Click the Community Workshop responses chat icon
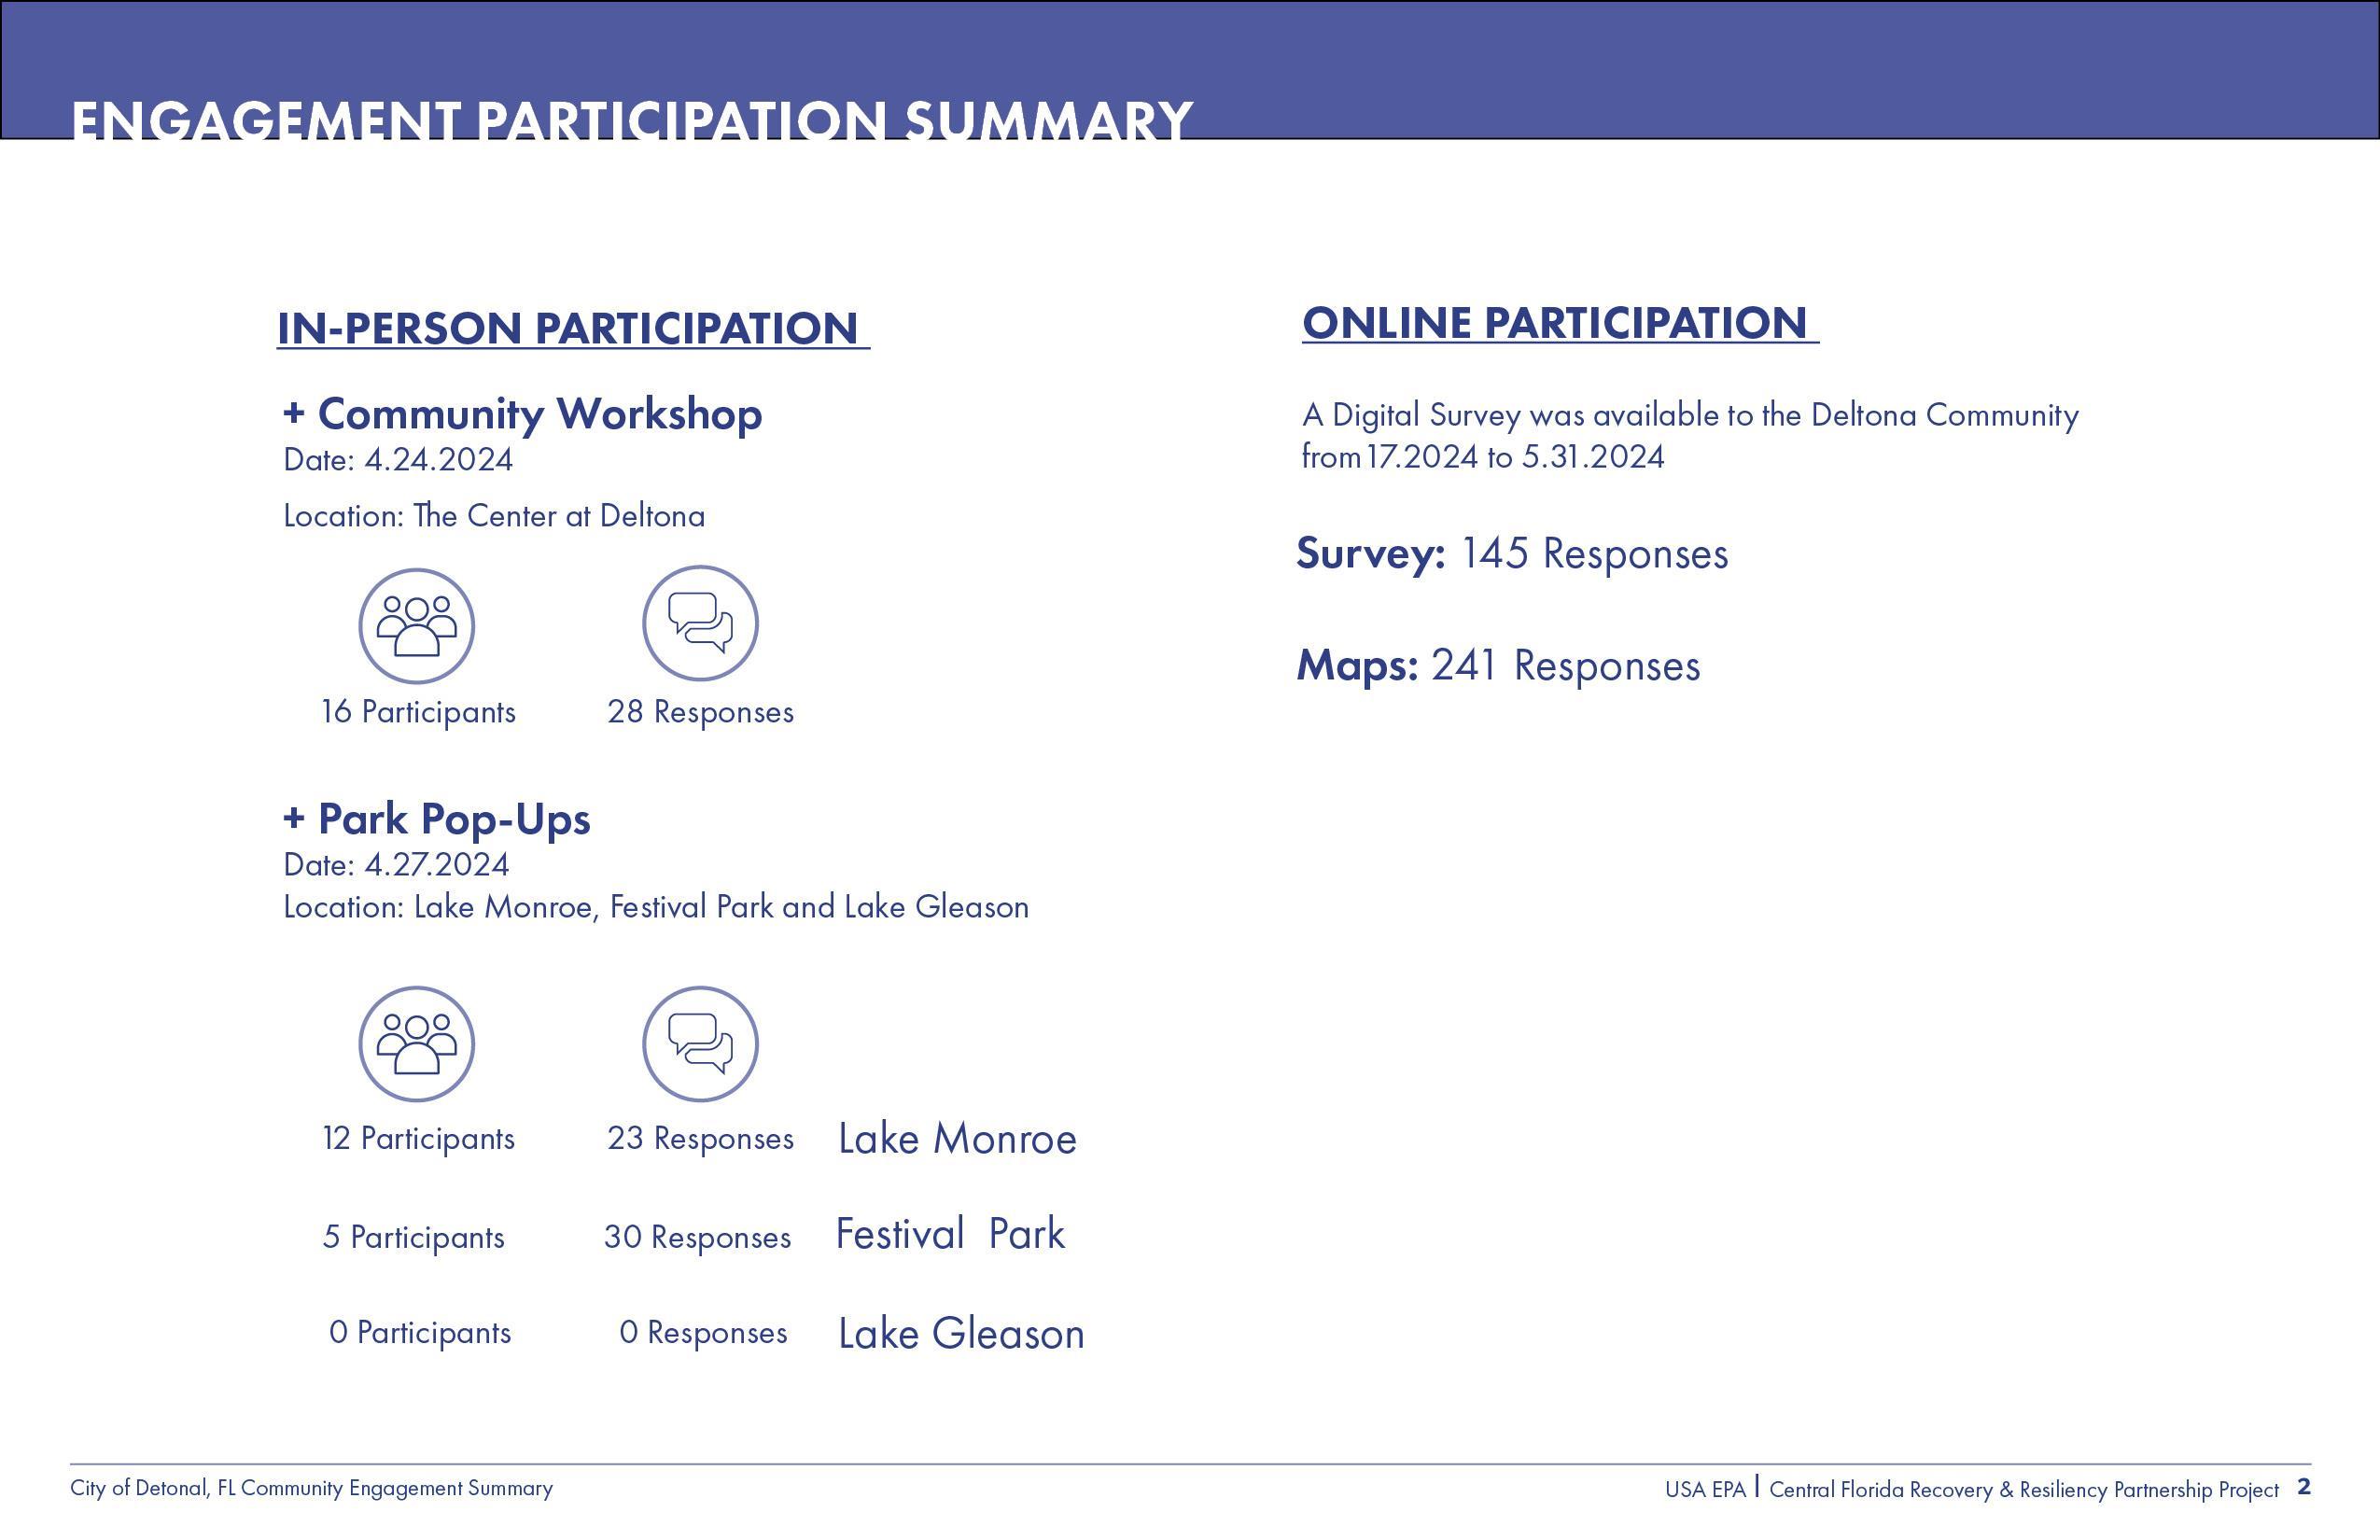 tap(700, 623)
